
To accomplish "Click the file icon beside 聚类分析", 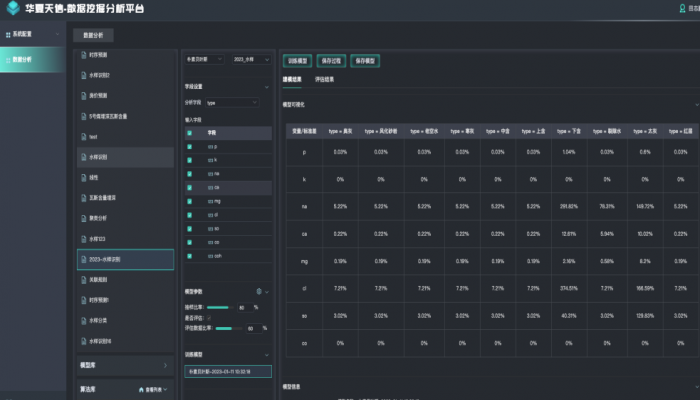I will coord(83,218).
